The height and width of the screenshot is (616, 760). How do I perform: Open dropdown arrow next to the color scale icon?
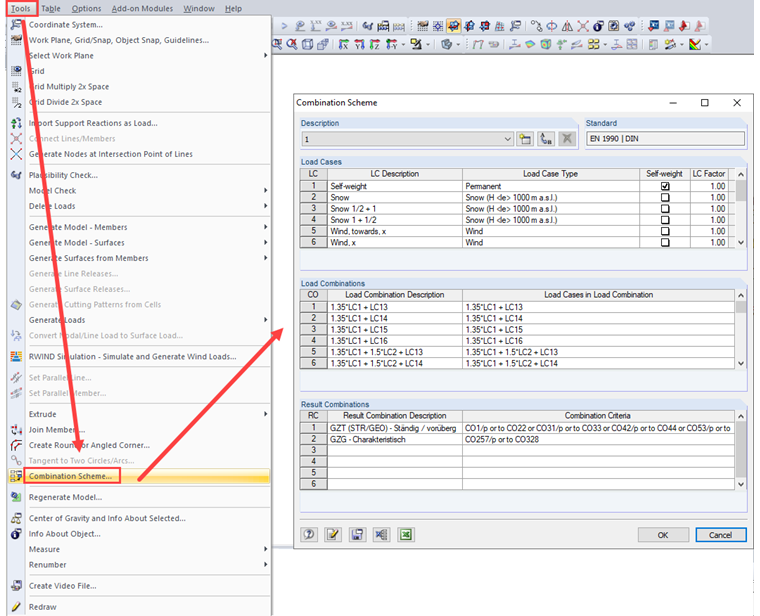pyautogui.click(x=706, y=45)
